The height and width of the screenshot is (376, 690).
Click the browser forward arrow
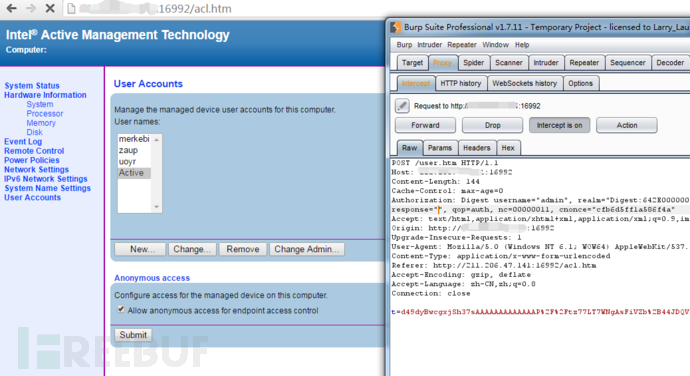(30, 8)
